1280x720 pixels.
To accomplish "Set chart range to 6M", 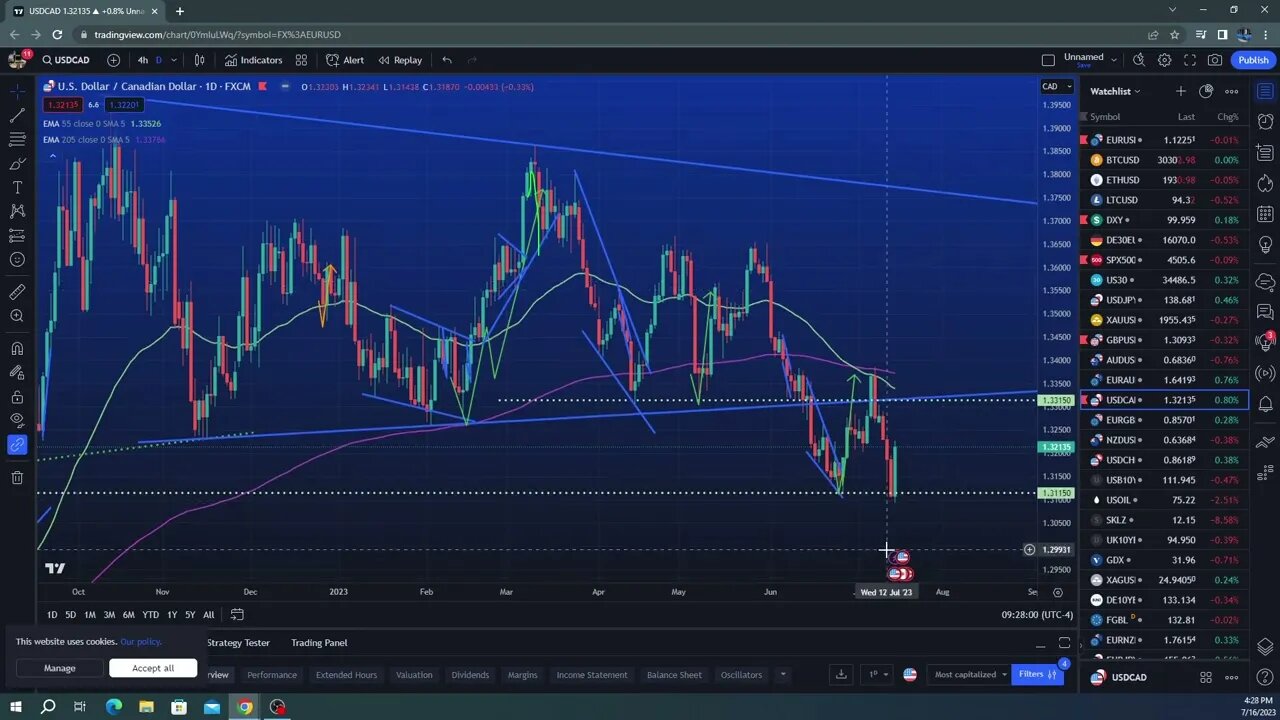I will (x=128, y=615).
